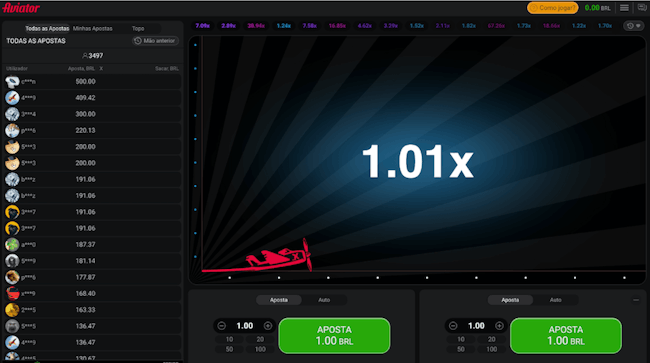Decrease bet amount in second bet panel
The height and width of the screenshot is (363, 650).
point(453,326)
